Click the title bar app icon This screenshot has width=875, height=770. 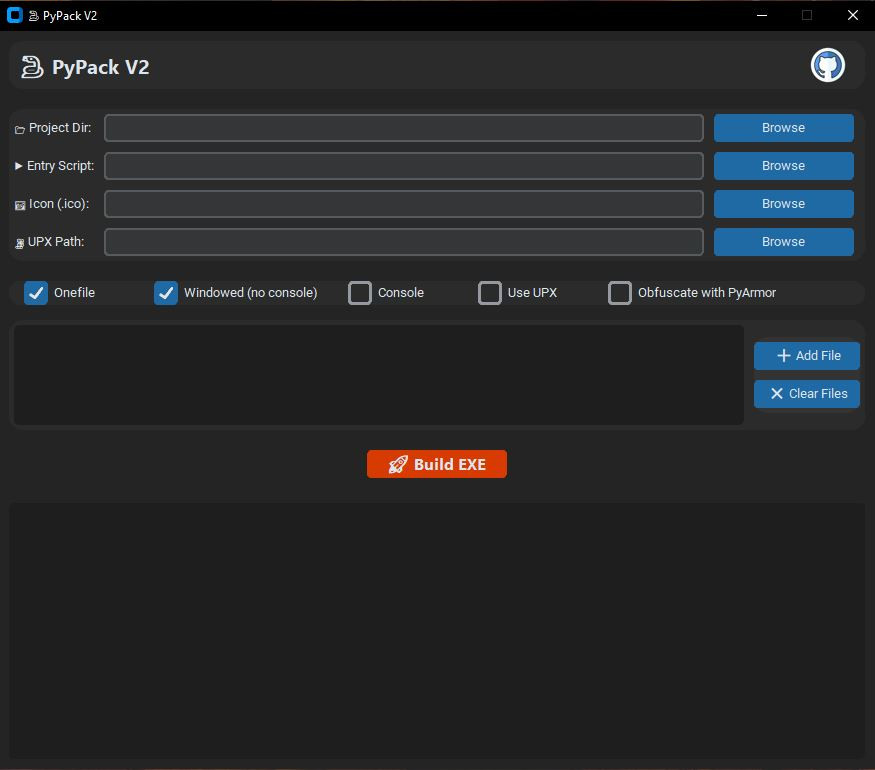(15, 15)
